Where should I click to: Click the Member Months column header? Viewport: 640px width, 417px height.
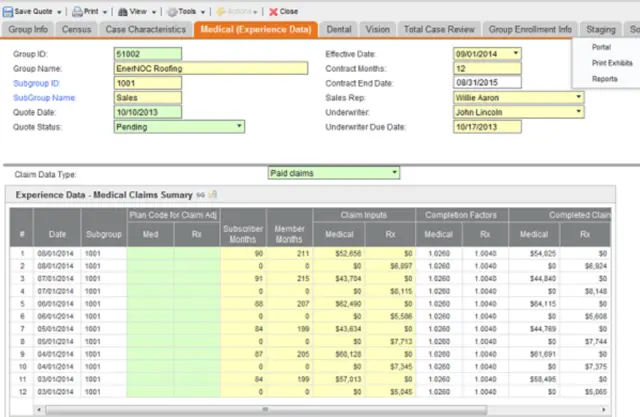pos(289,228)
